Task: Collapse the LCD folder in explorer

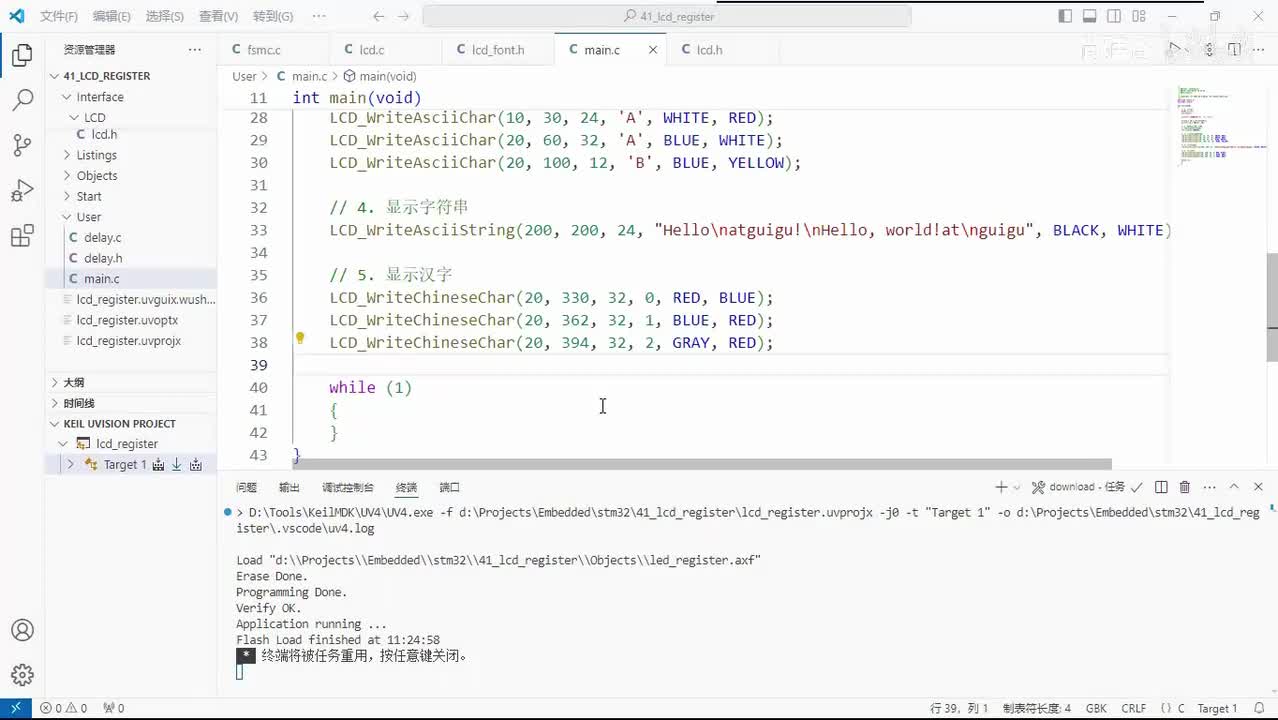Action: click(x=75, y=118)
